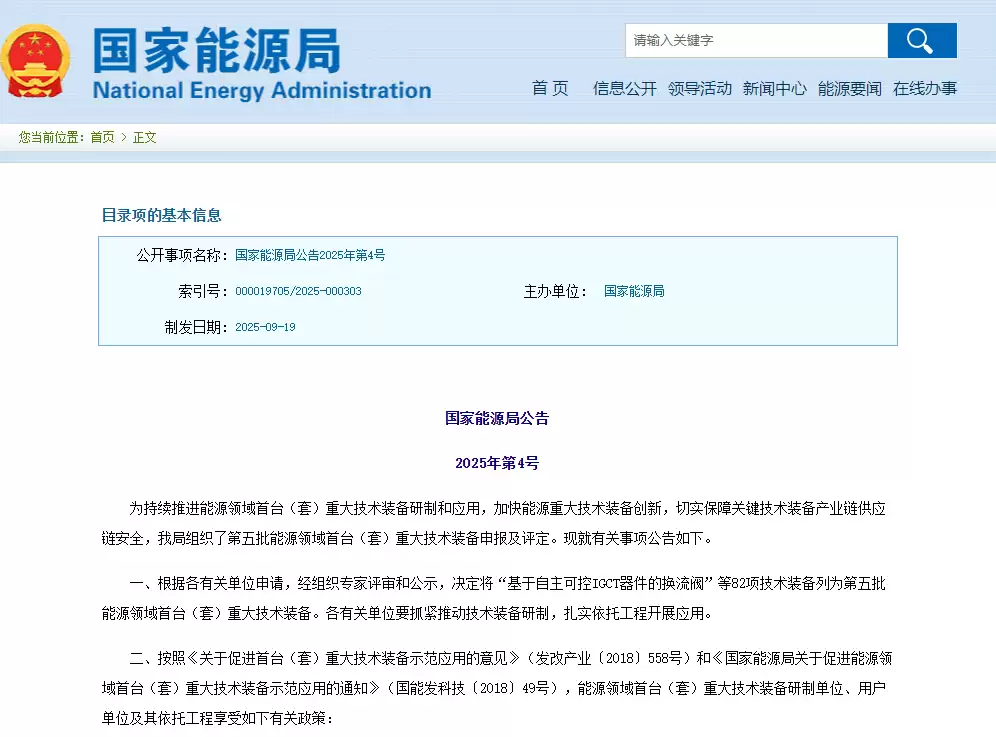Open link 国家能源局公告2025年第4号
The height and width of the screenshot is (737, 996).
coord(311,255)
